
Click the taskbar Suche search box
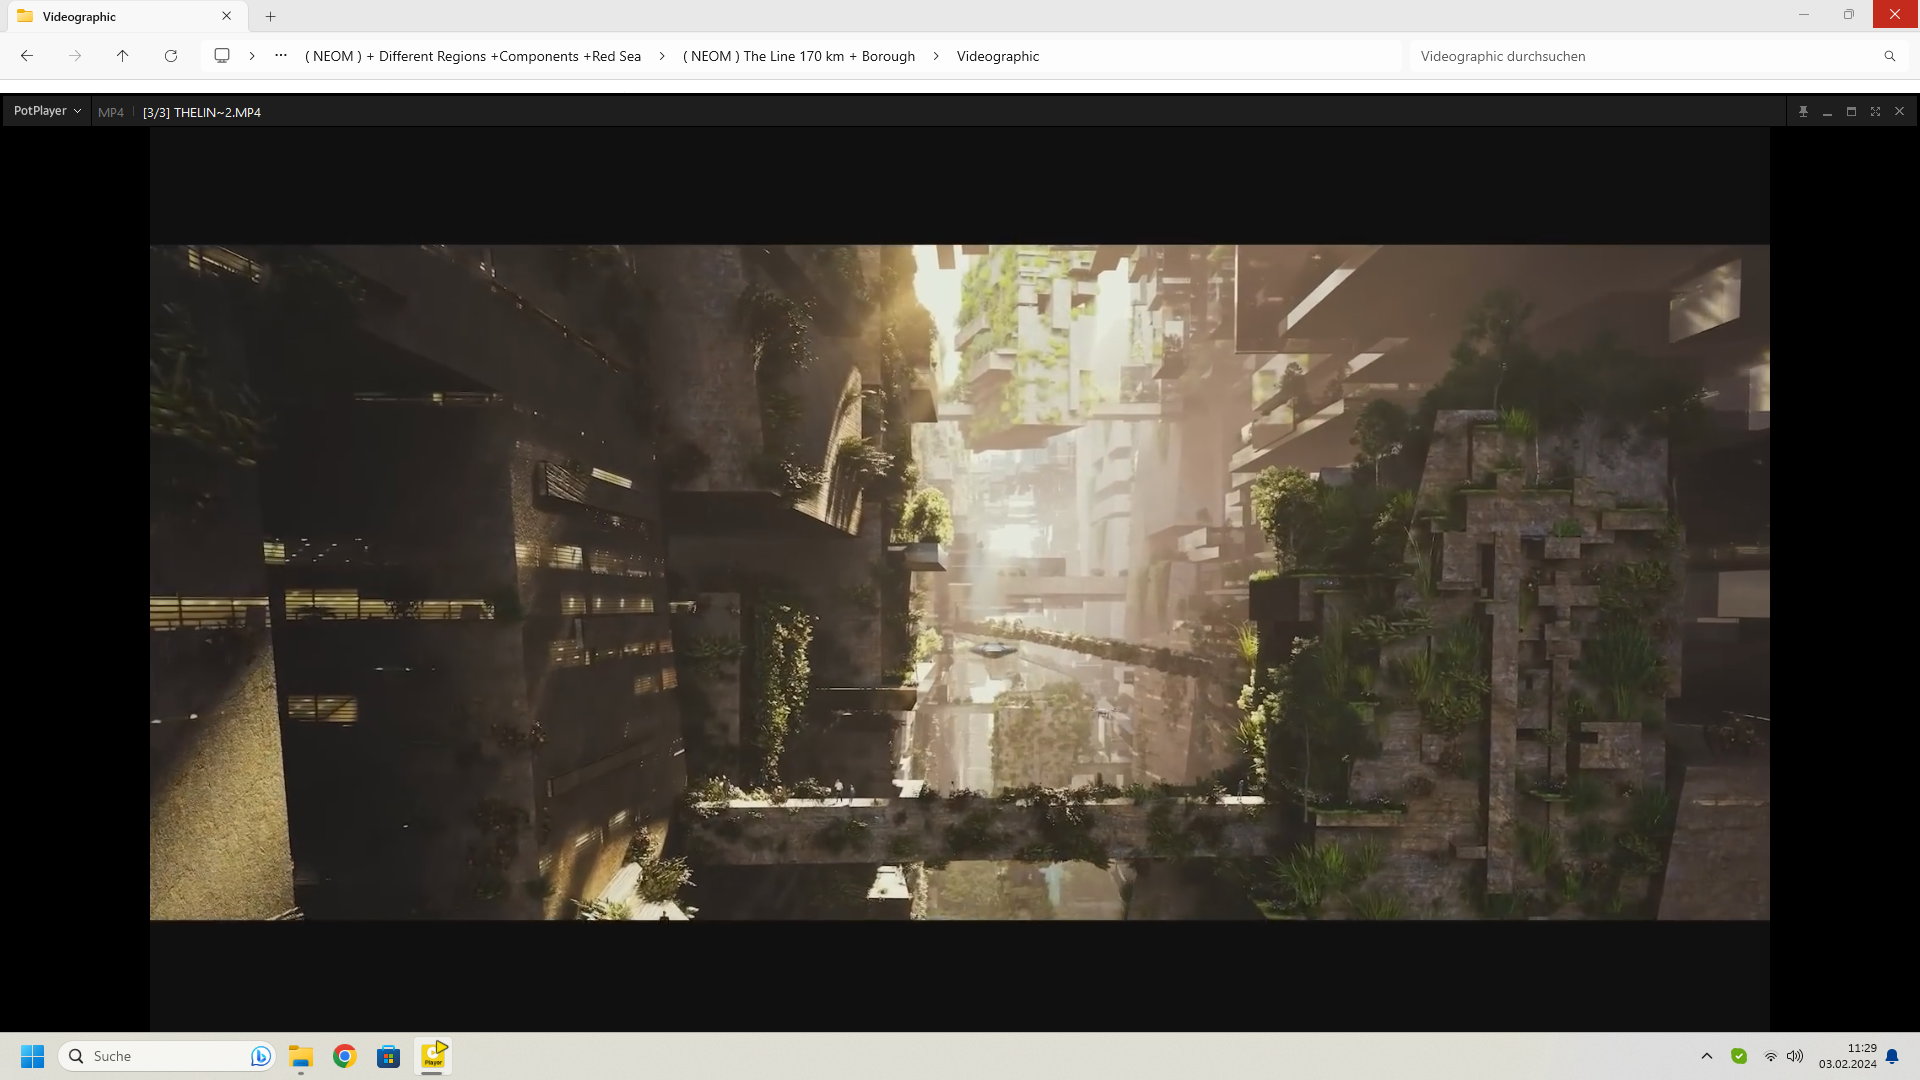166,1056
